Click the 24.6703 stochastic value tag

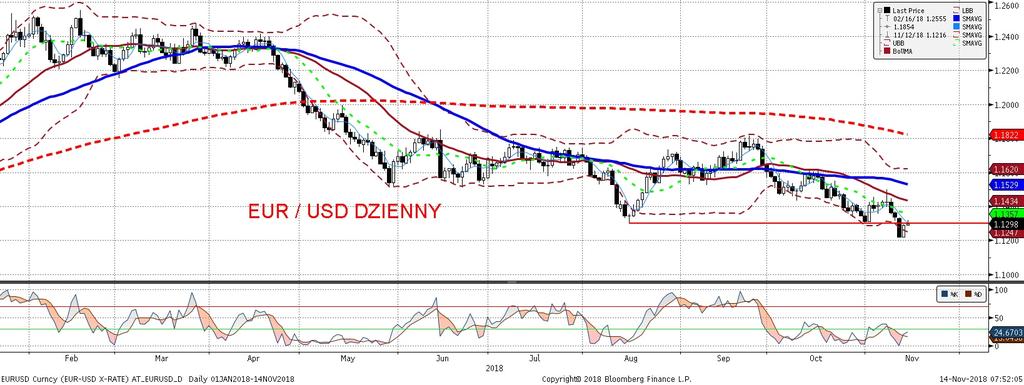(x=1006, y=333)
